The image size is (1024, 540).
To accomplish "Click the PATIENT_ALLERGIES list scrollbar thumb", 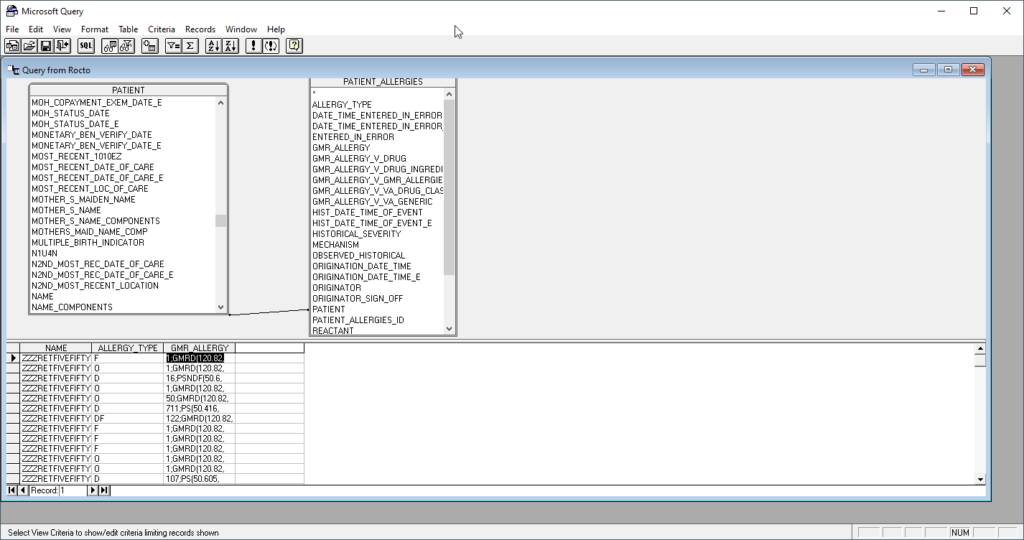I will (x=449, y=187).
